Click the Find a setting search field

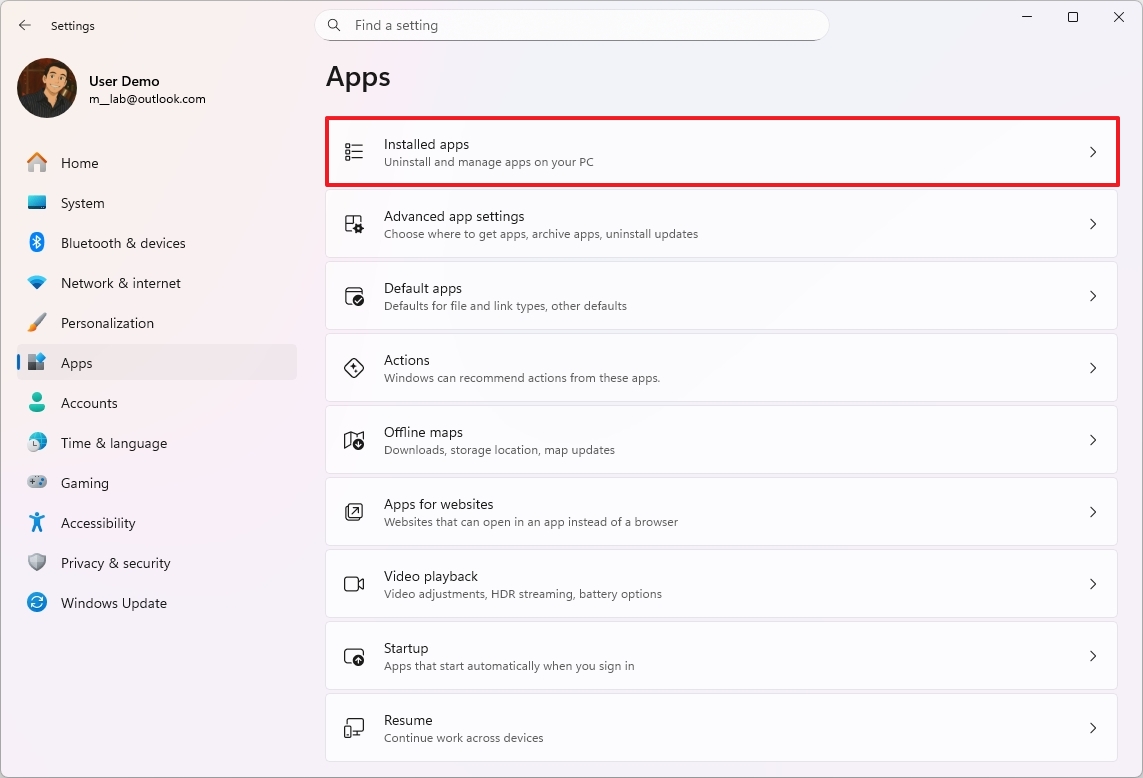[x=571, y=25]
